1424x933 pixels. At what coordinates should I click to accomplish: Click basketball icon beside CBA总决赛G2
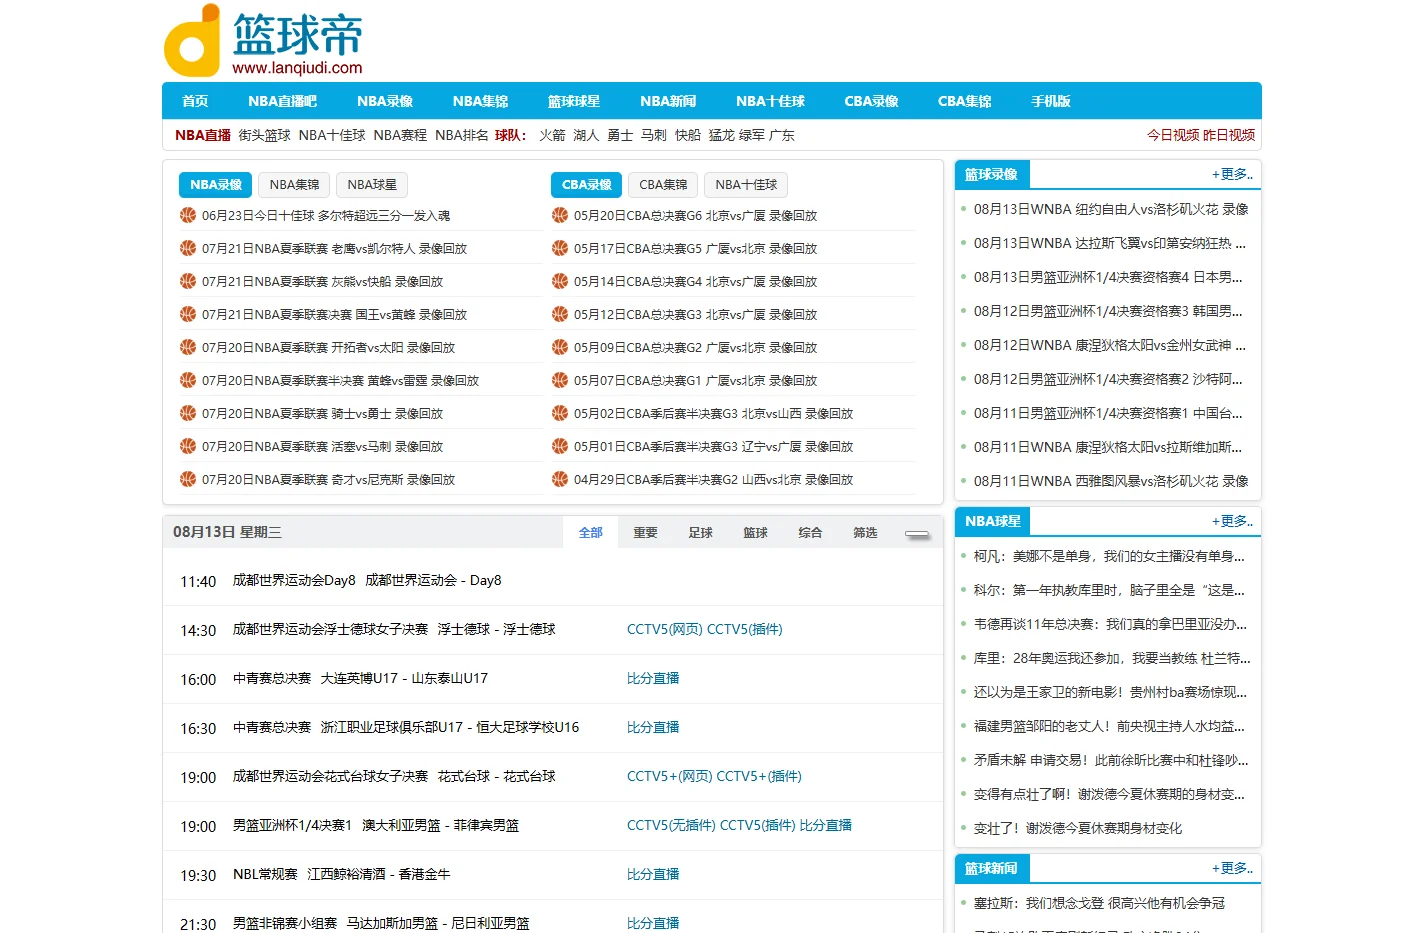click(x=560, y=347)
